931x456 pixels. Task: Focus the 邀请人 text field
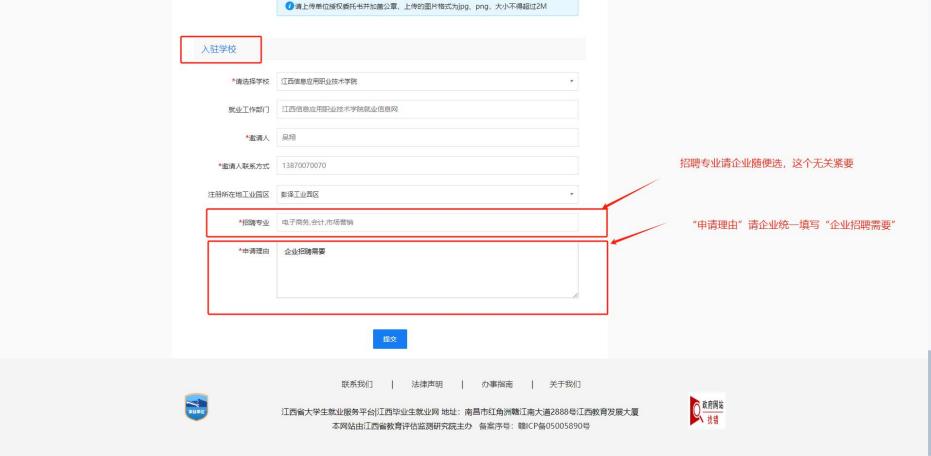tap(428, 137)
